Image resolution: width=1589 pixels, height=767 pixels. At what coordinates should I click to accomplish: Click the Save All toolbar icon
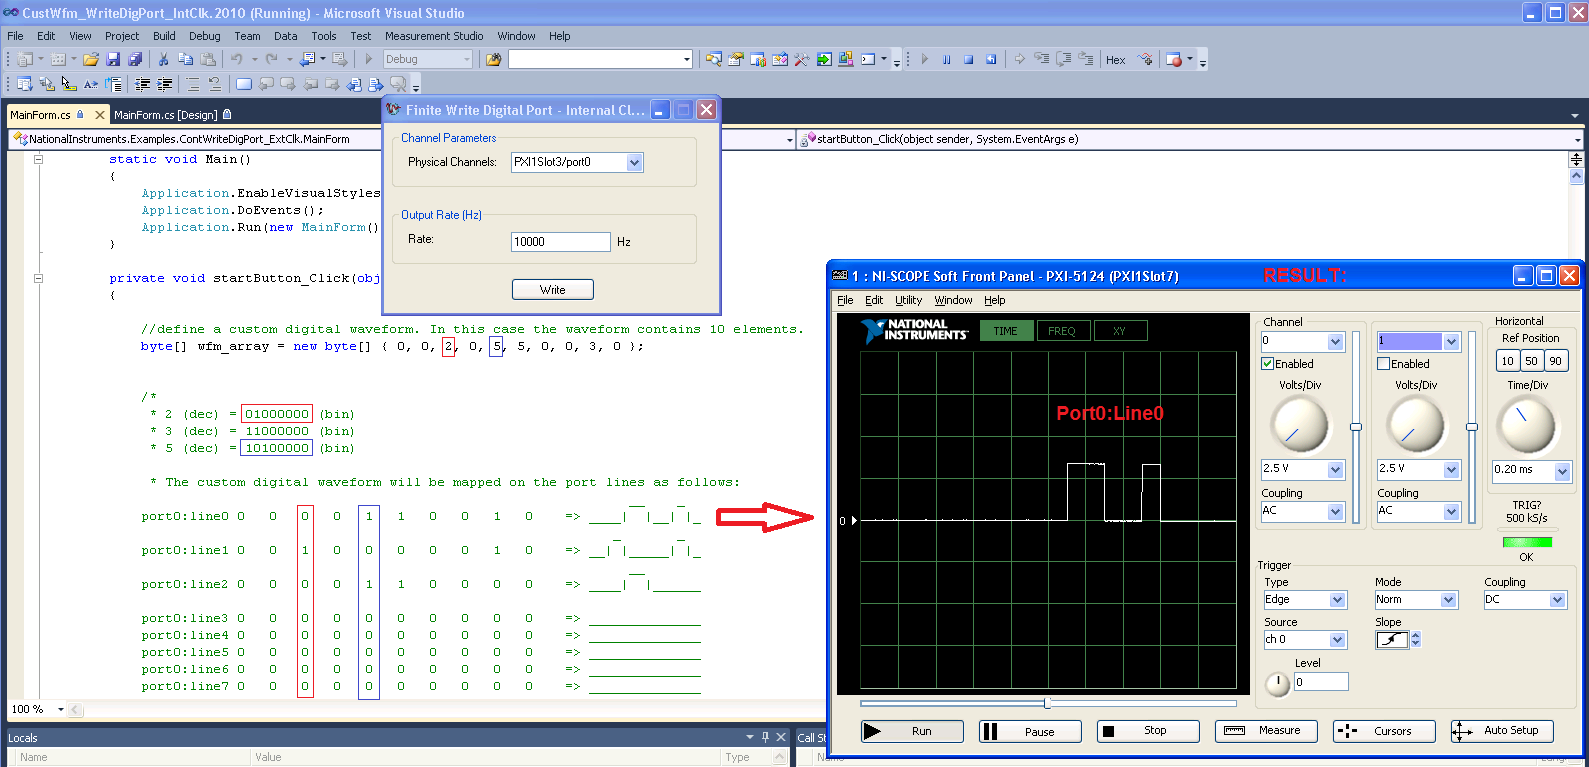(134, 59)
